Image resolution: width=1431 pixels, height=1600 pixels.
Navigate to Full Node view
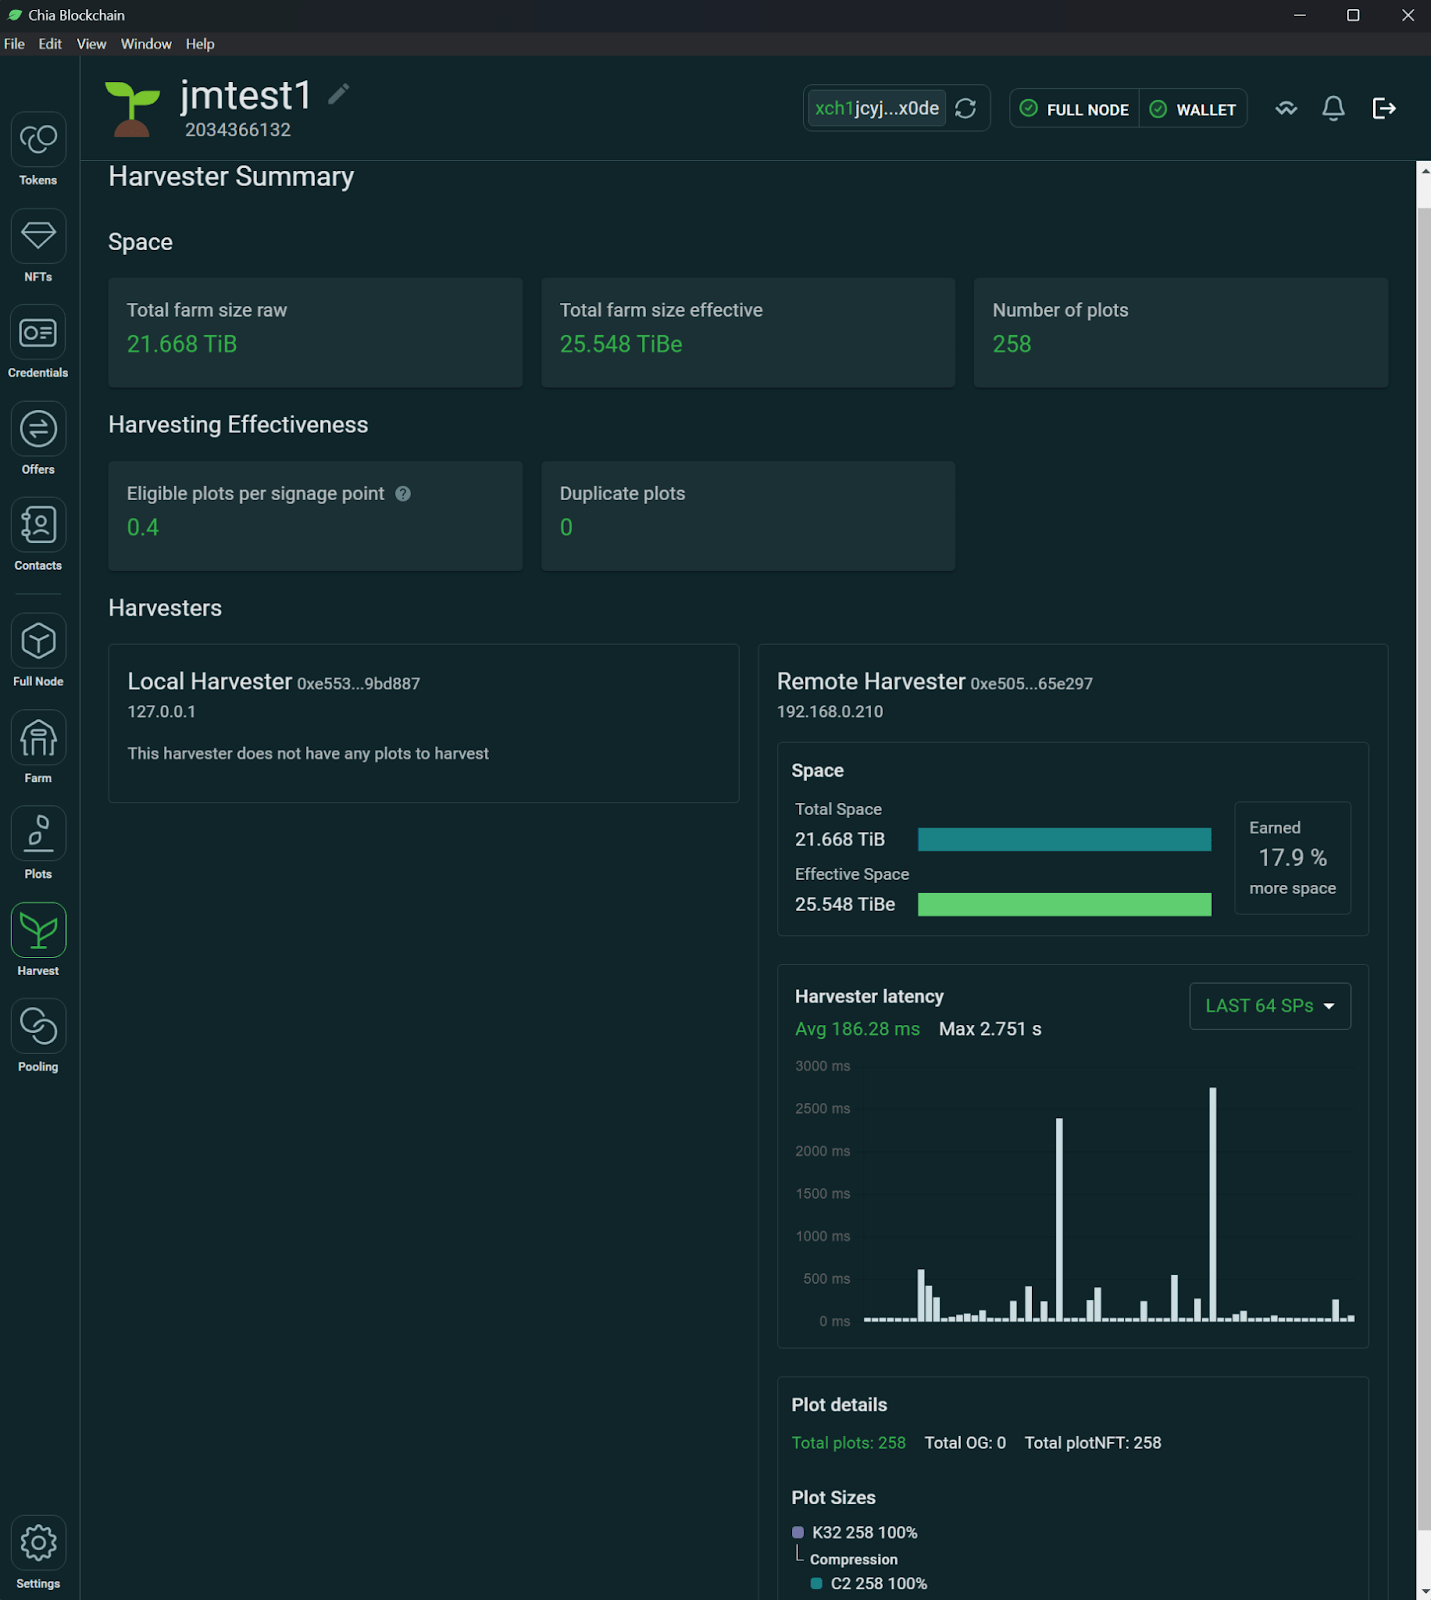(x=38, y=642)
